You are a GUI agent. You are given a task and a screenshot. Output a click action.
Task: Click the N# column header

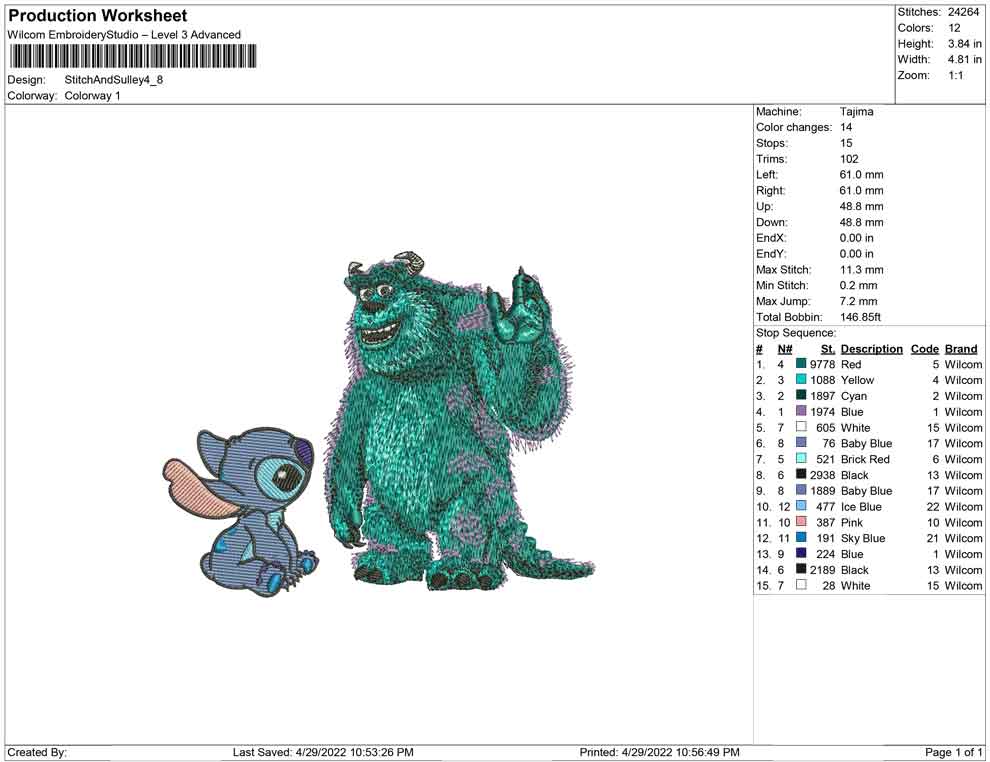pos(785,349)
